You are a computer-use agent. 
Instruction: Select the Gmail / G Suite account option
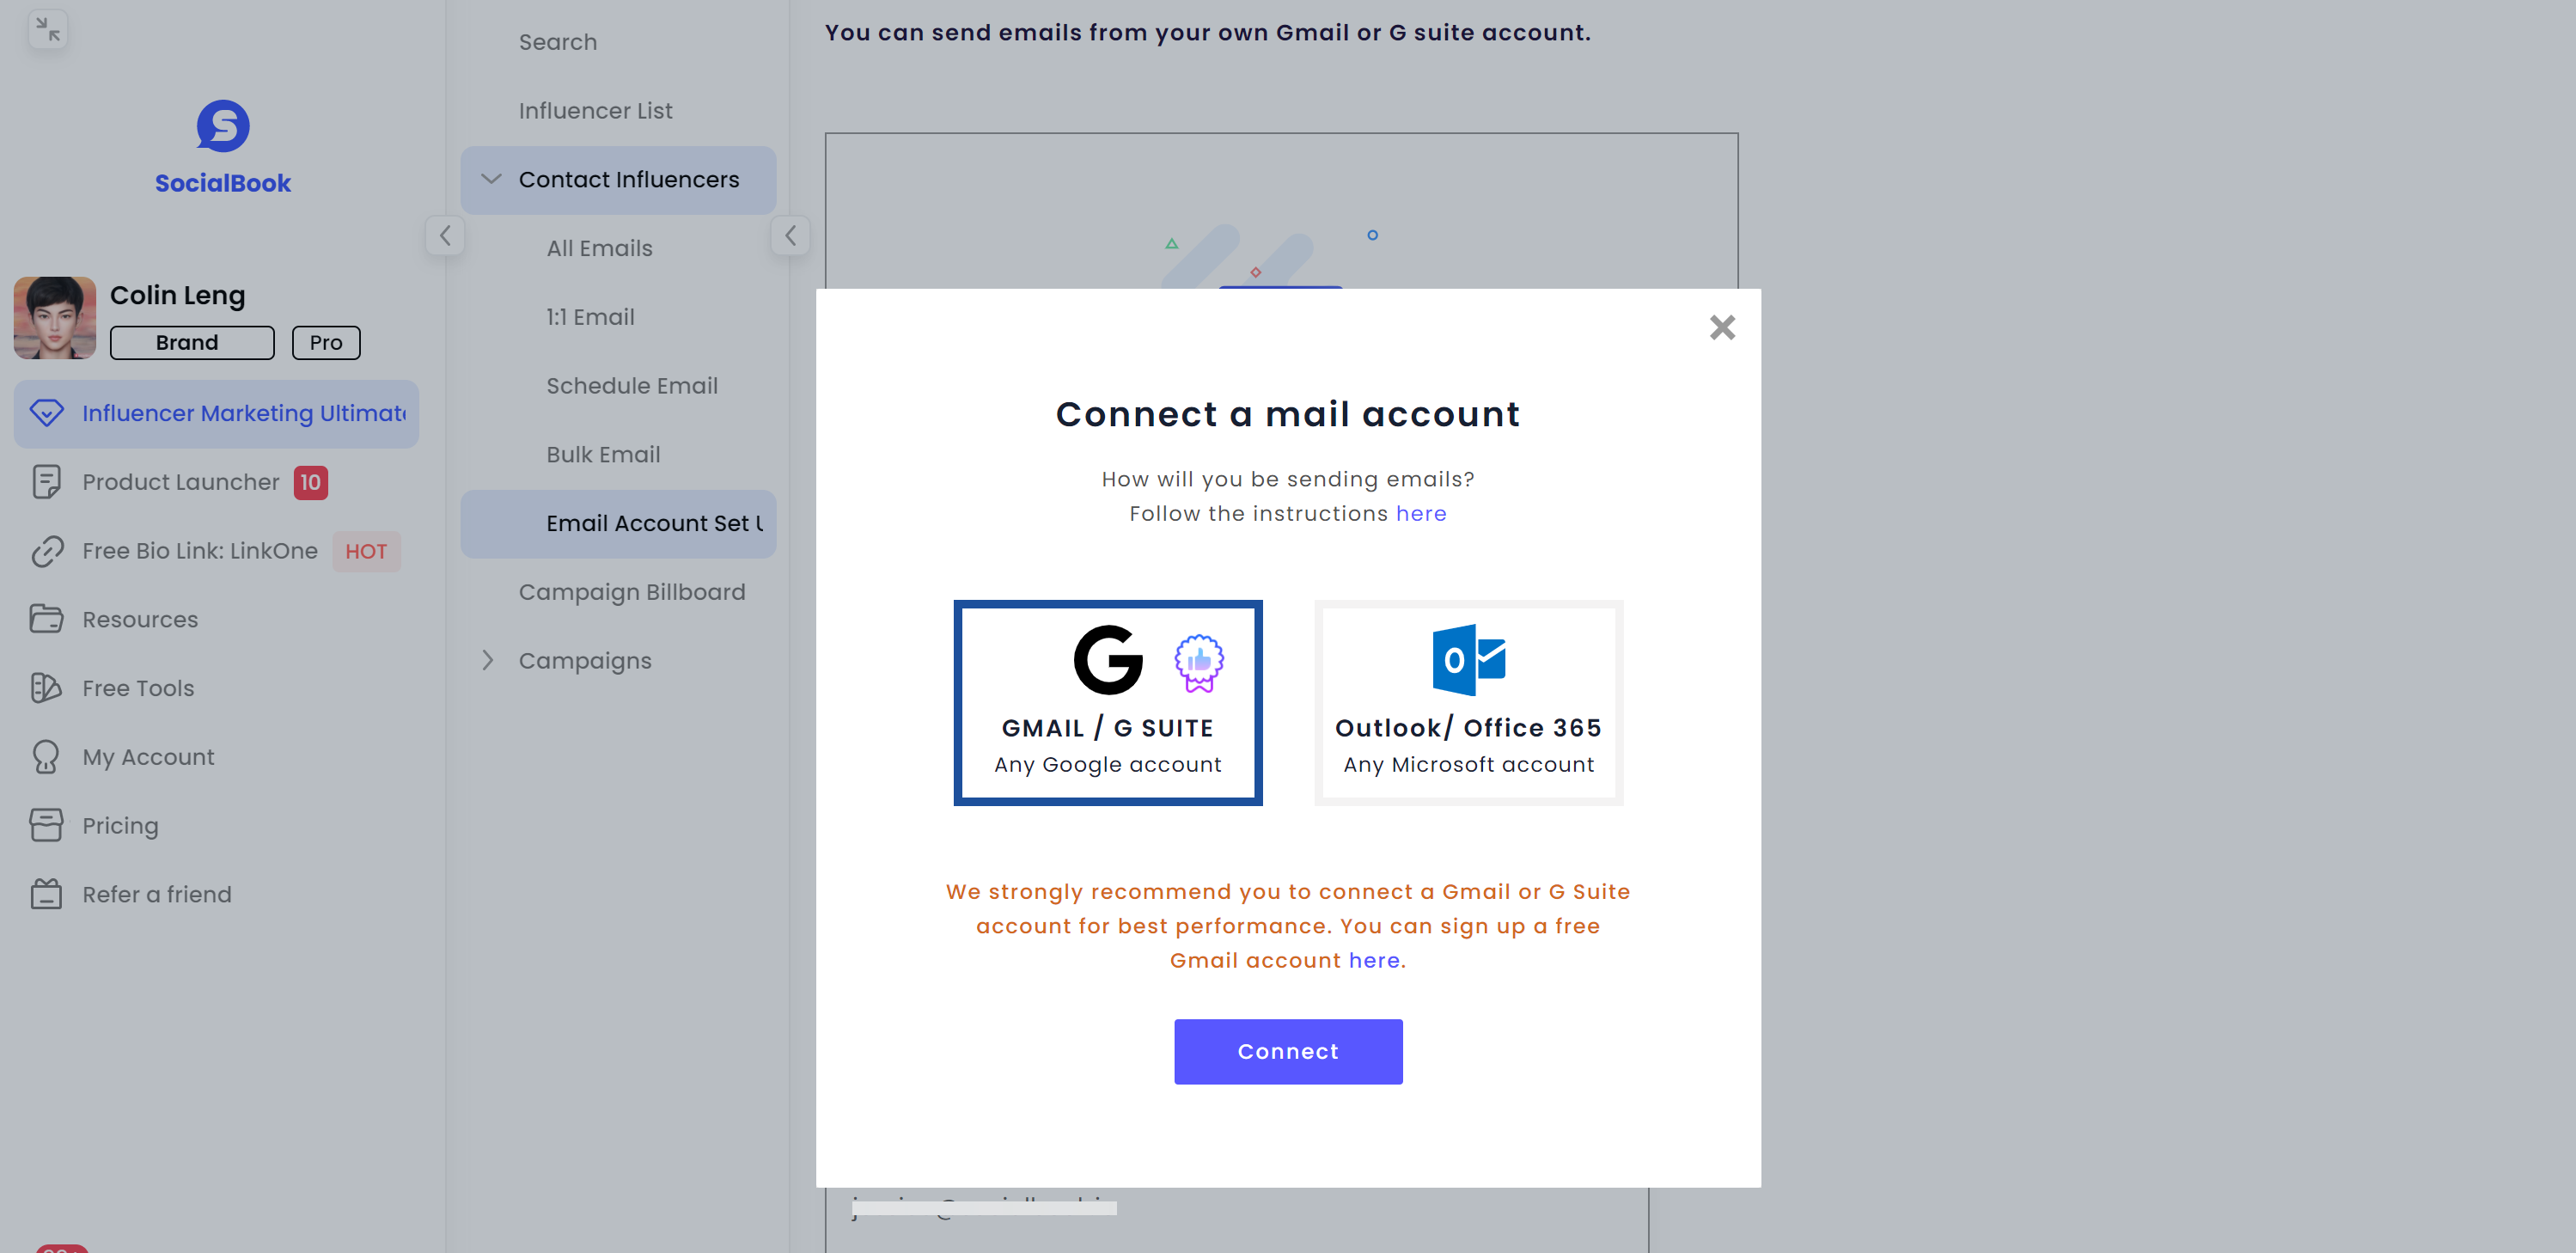coord(1107,701)
